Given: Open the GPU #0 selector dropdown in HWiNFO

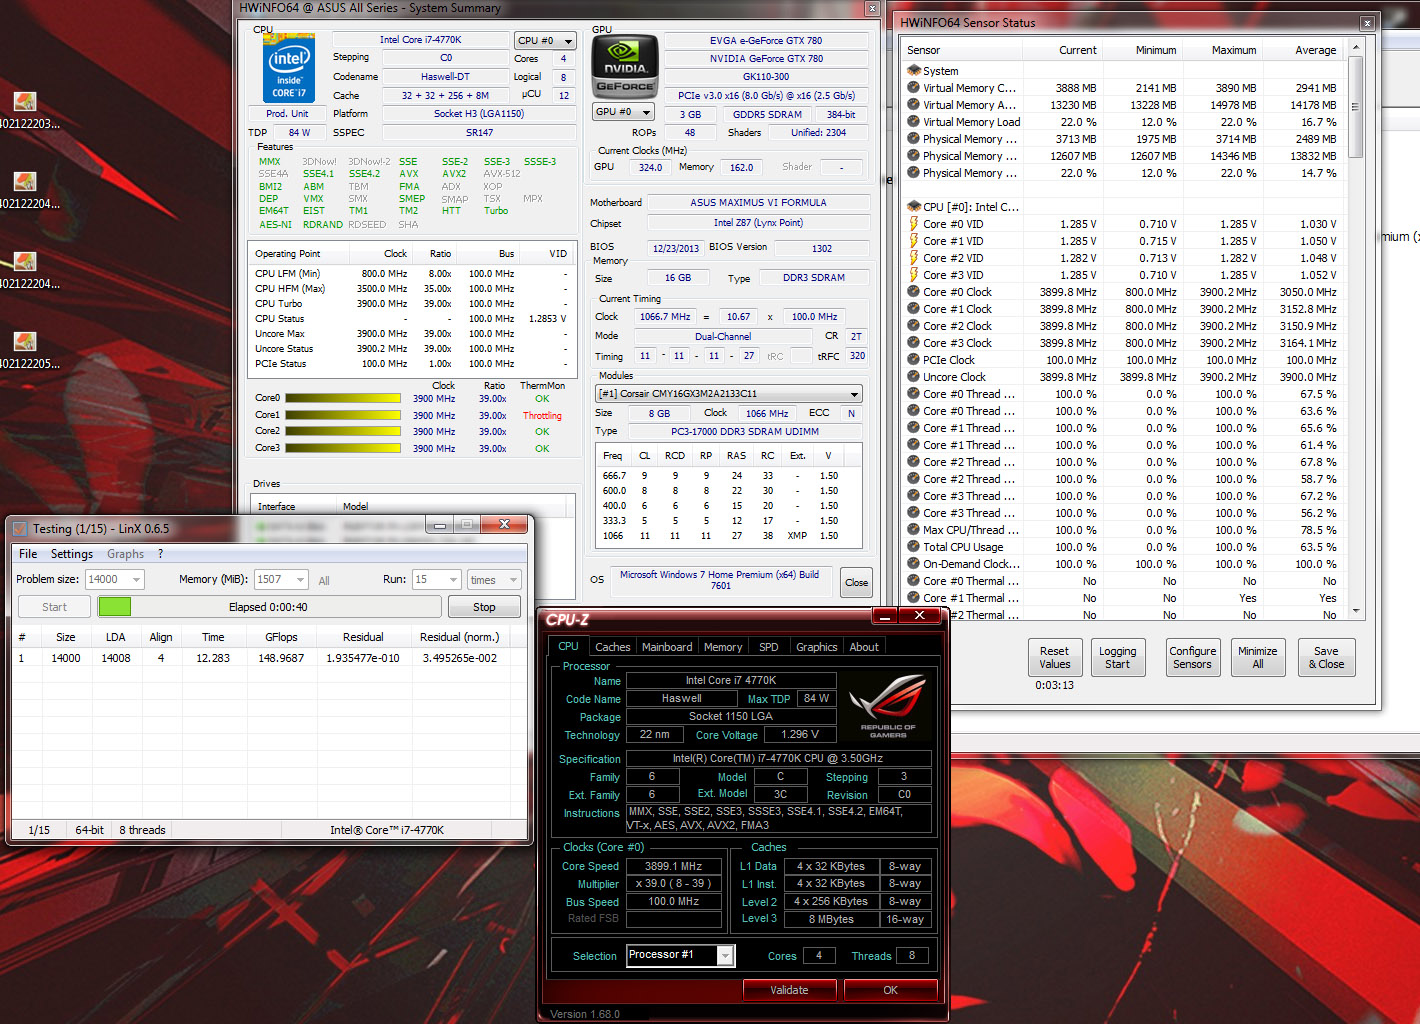Looking at the screenshot, I should click(623, 112).
